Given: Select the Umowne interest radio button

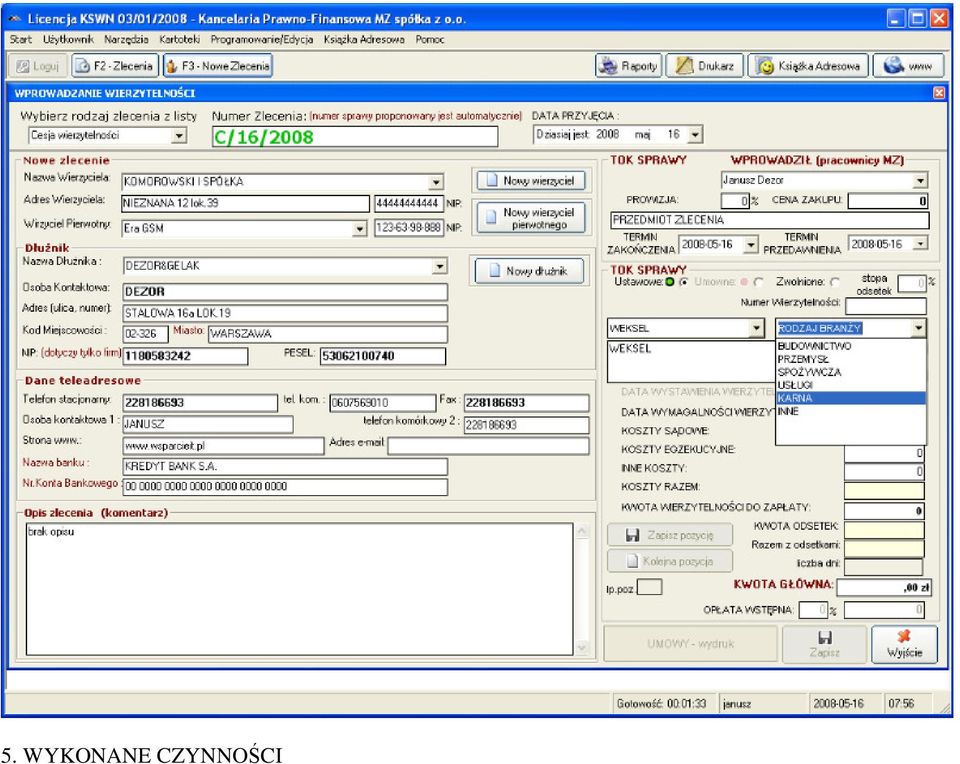Looking at the screenshot, I should coord(759,282).
